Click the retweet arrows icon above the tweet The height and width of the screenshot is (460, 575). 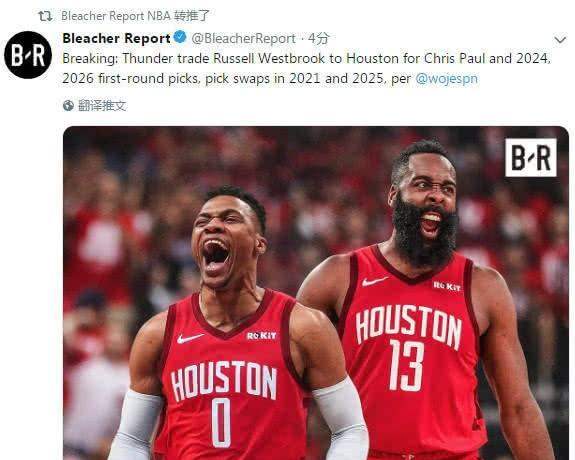point(45,16)
